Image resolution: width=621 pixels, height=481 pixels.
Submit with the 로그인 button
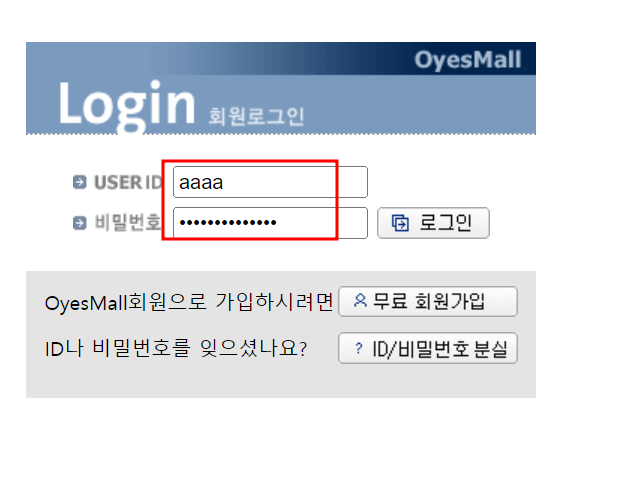[x=433, y=223]
